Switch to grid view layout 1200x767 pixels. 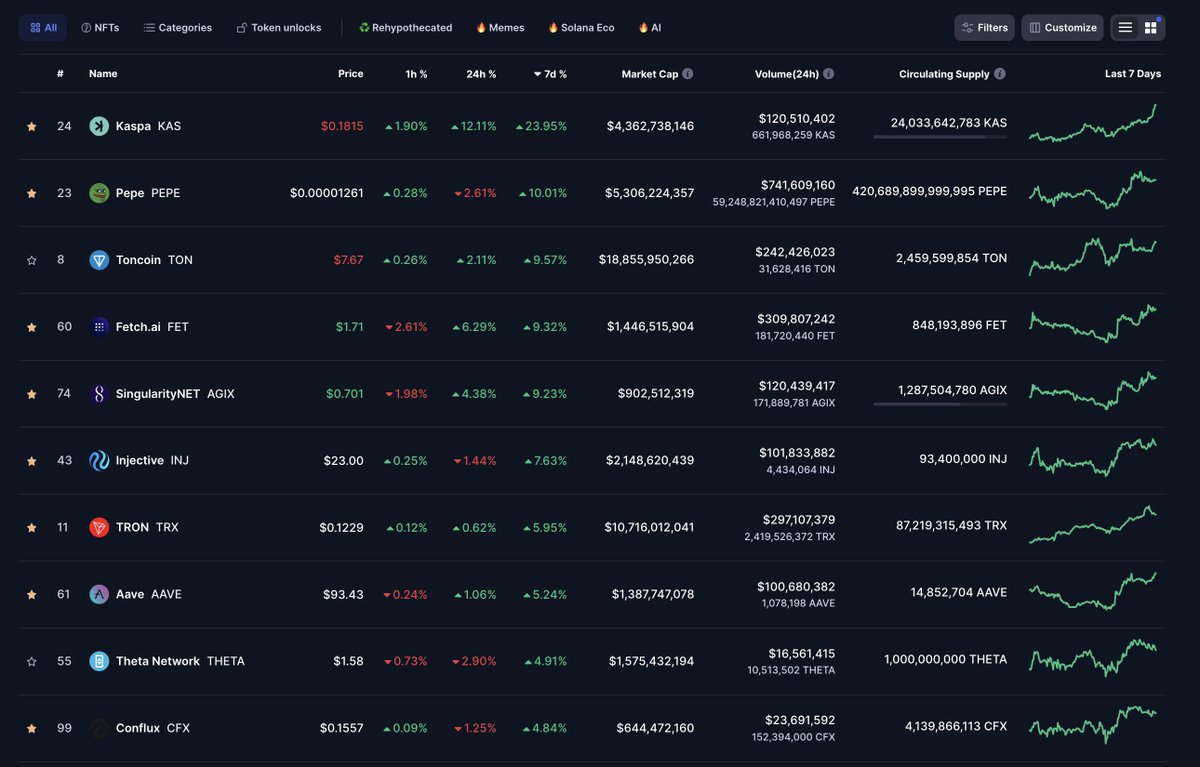[x=1148, y=27]
